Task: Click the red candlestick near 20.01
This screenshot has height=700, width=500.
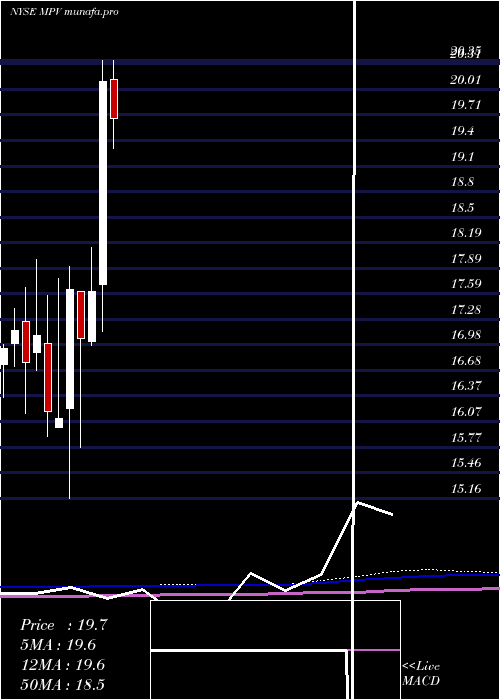Action: 114,99
